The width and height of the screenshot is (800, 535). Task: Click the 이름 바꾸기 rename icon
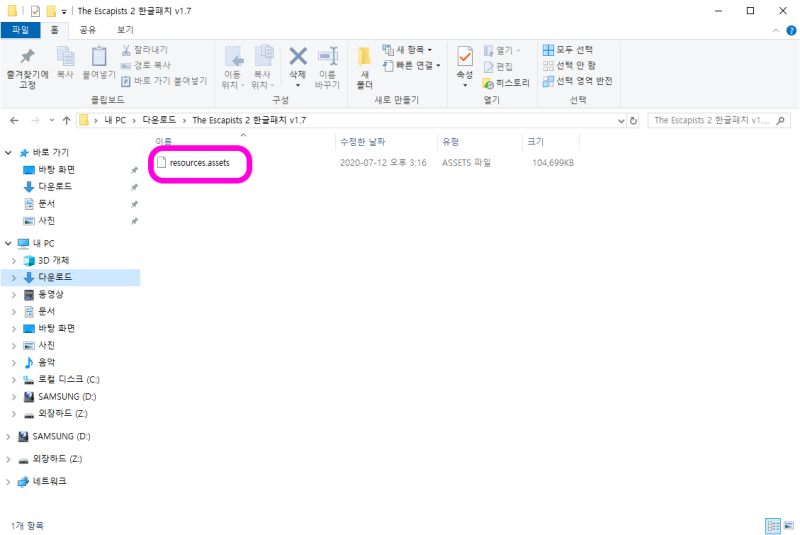coord(328,56)
